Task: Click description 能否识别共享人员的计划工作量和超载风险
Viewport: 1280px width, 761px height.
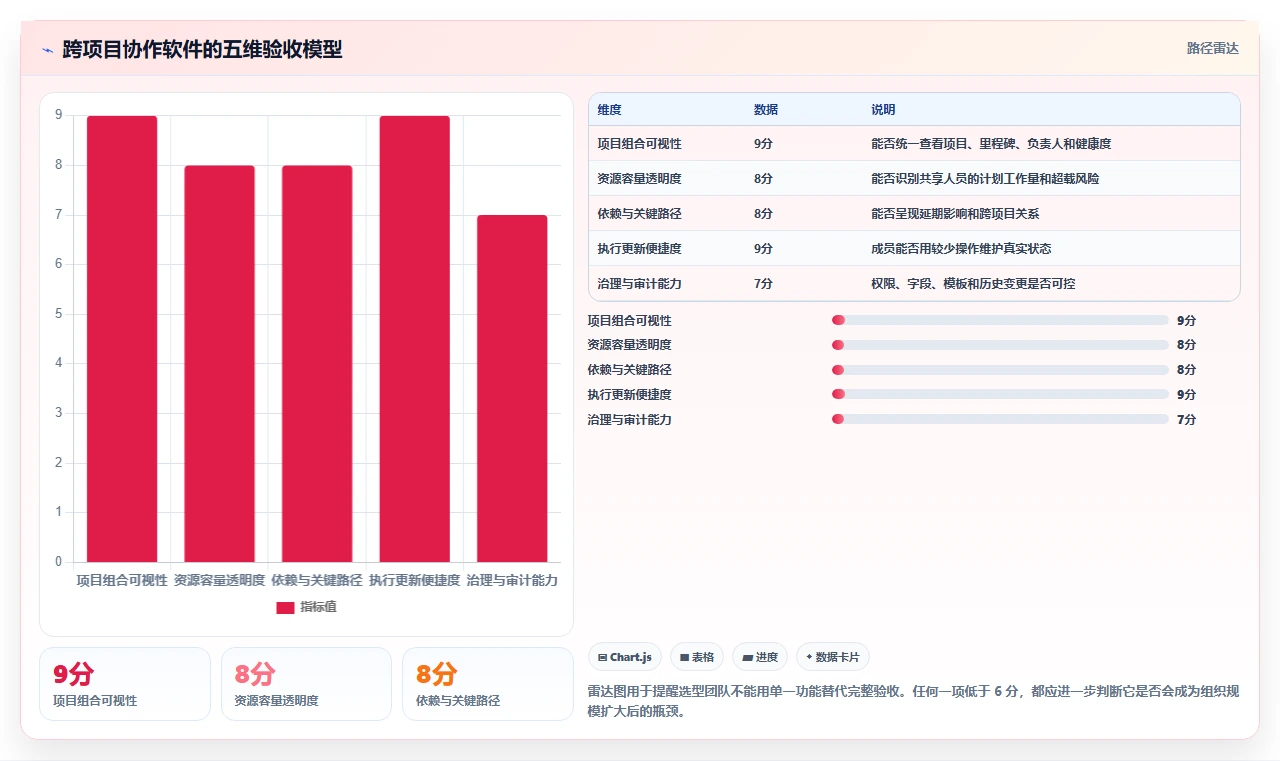Action: coord(985,179)
